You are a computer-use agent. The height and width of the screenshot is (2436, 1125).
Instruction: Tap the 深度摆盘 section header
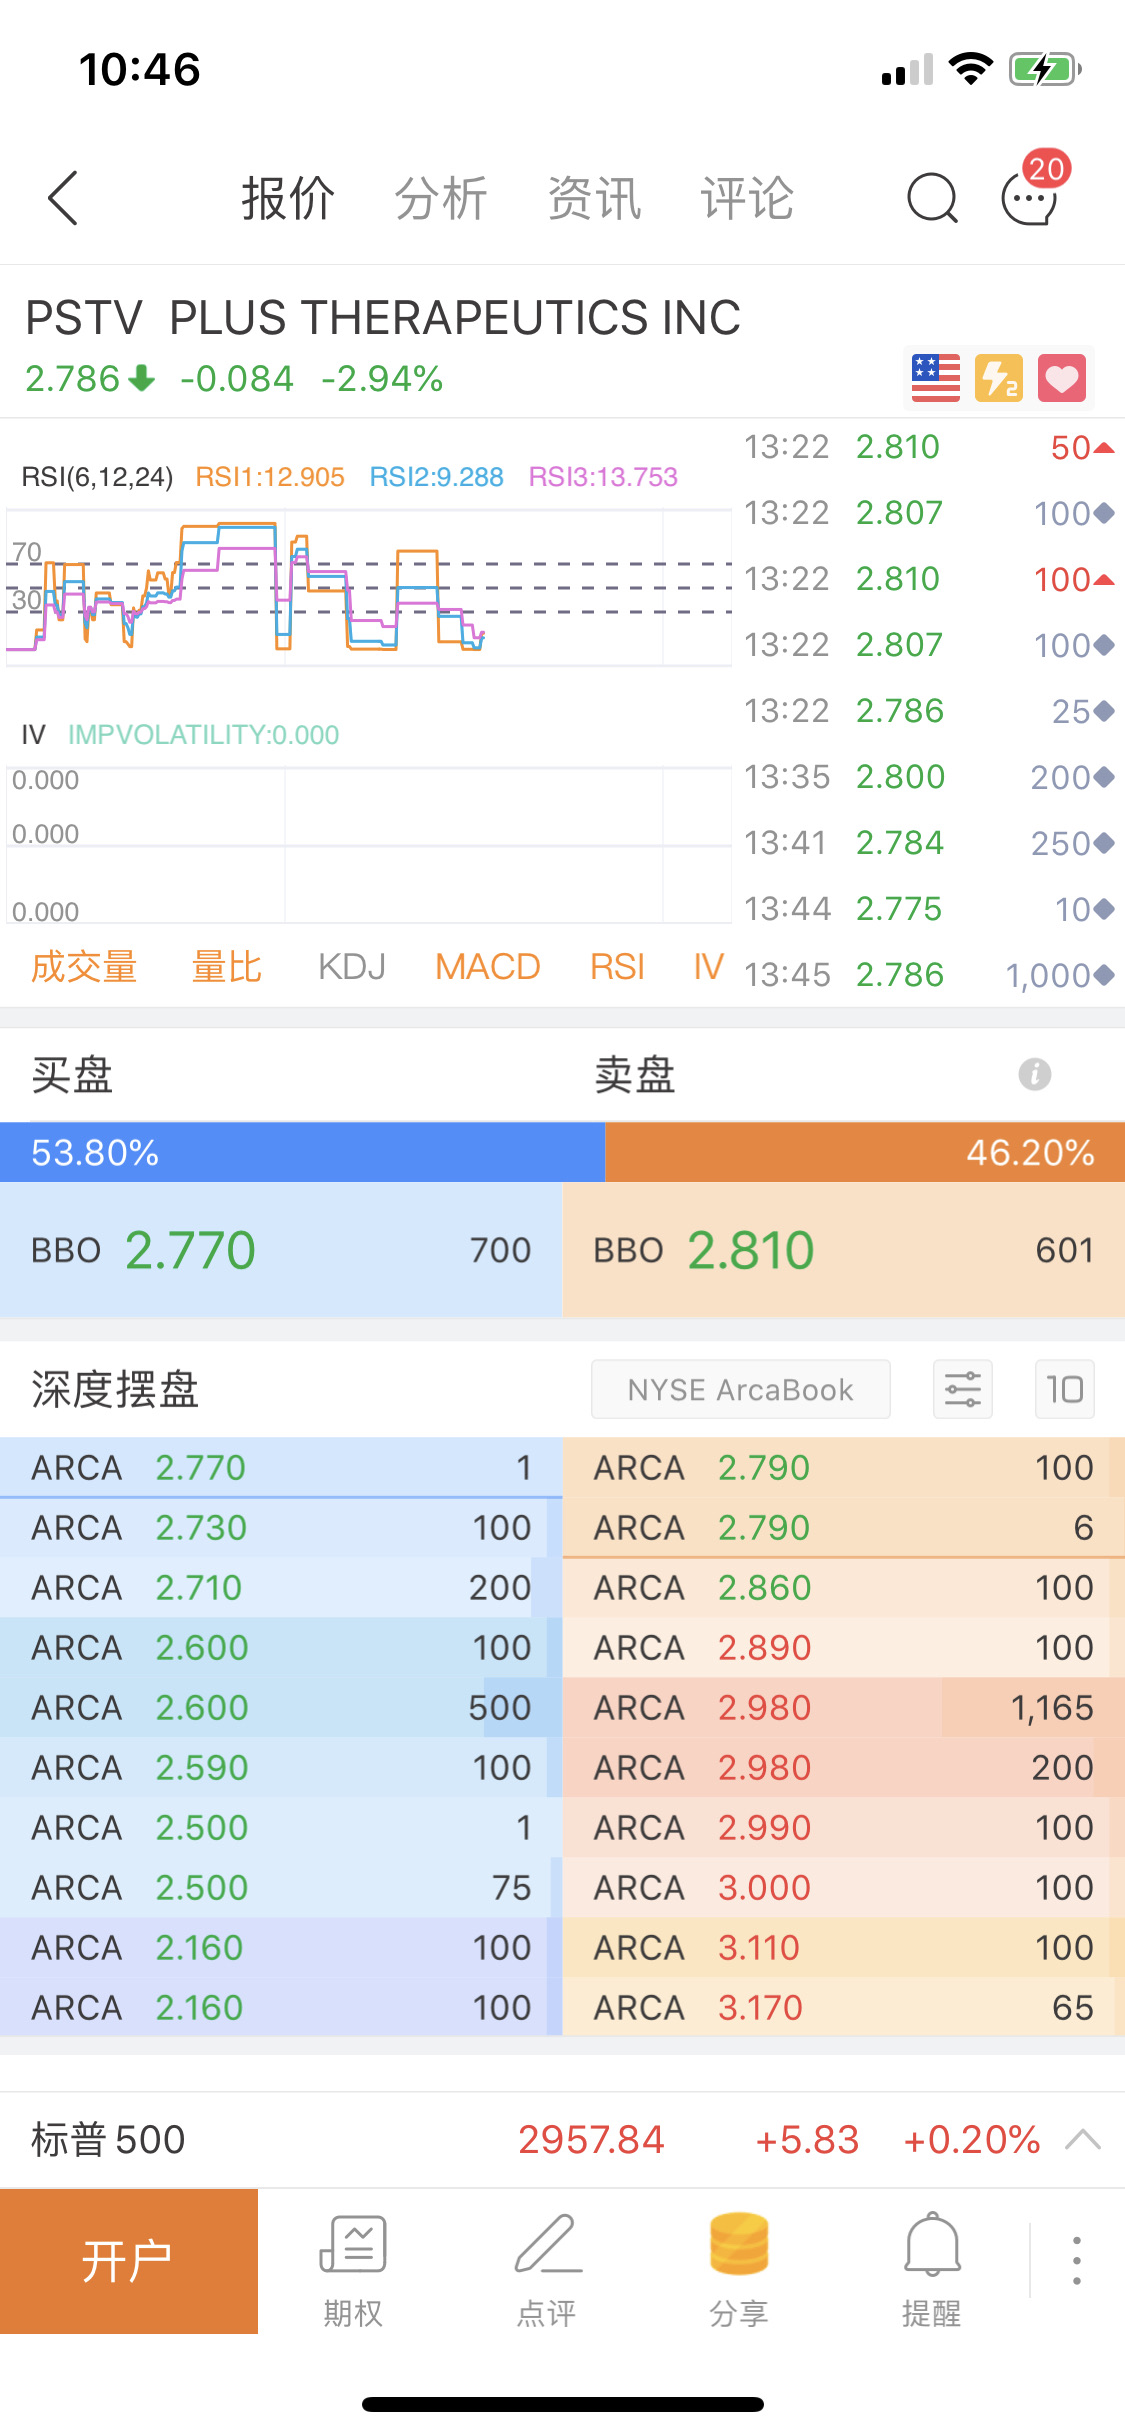click(x=115, y=1389)
